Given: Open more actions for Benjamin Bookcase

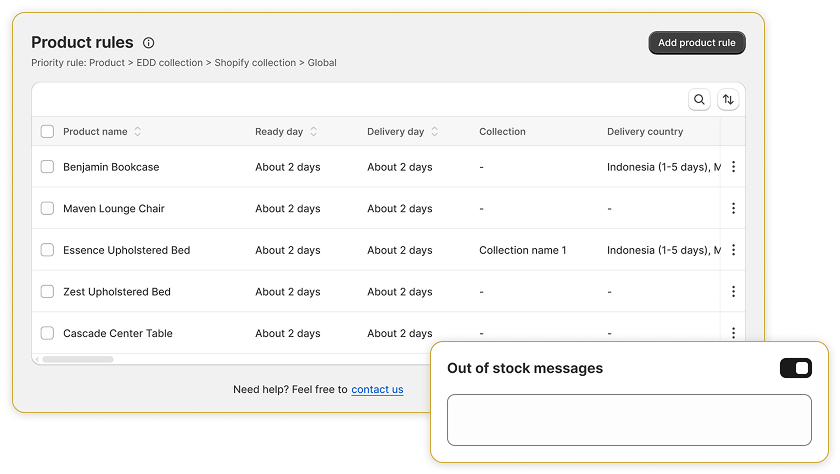Looking at the screenshot, I should [x=733, y=167].
